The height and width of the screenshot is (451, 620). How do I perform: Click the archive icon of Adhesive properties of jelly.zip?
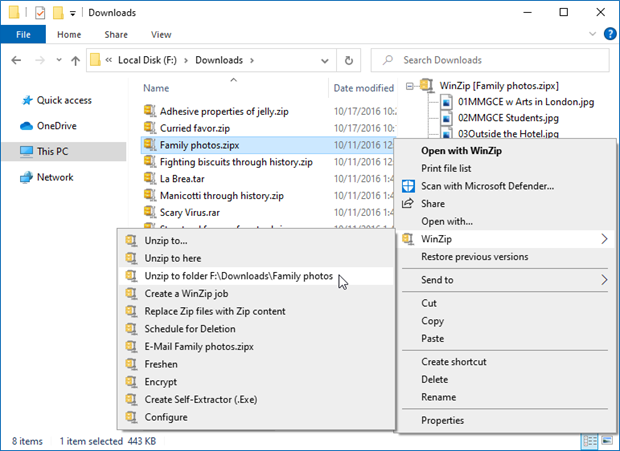[x=149, y=111]
